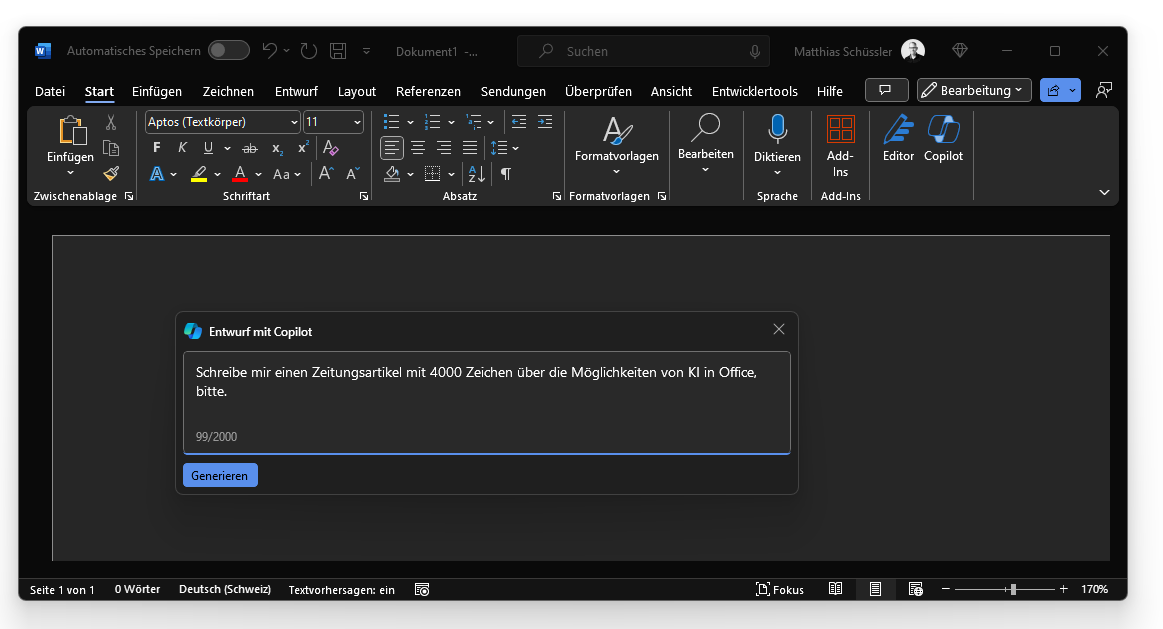This screenshot has width=1163, height=629.
Task: Click the microphone icon in search box
Action: point(754,51)
